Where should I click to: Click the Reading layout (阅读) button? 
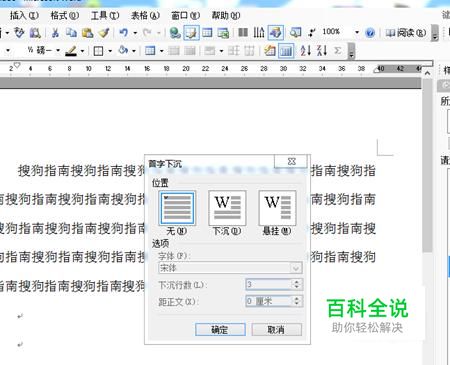coord(406,33)
